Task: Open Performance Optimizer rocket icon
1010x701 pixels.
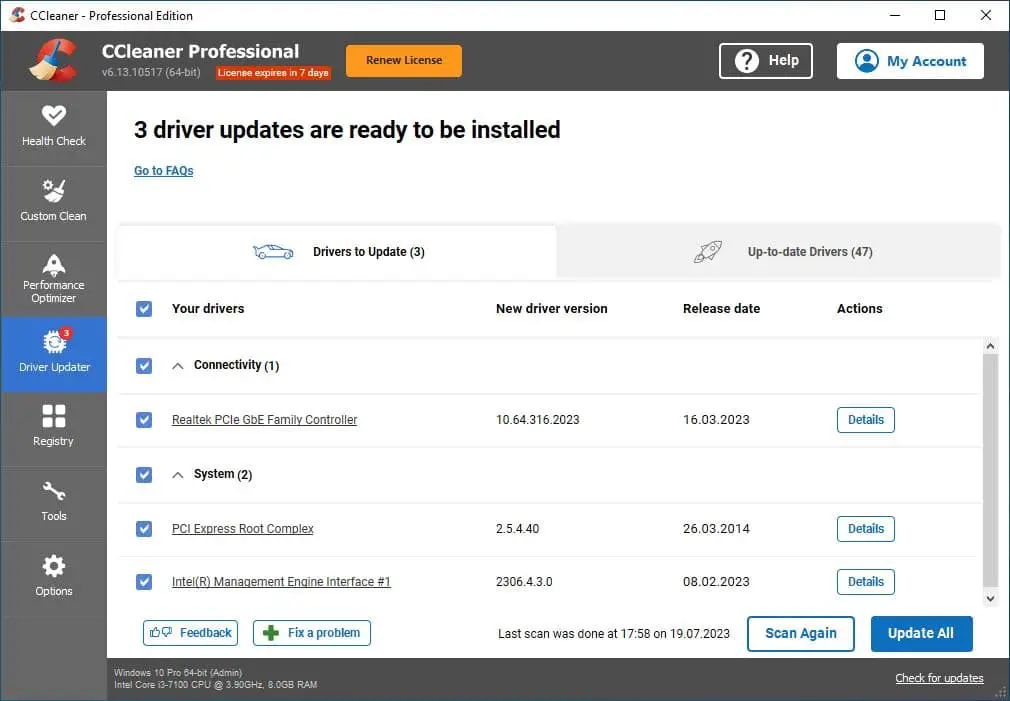Action: tap(54, 265)
